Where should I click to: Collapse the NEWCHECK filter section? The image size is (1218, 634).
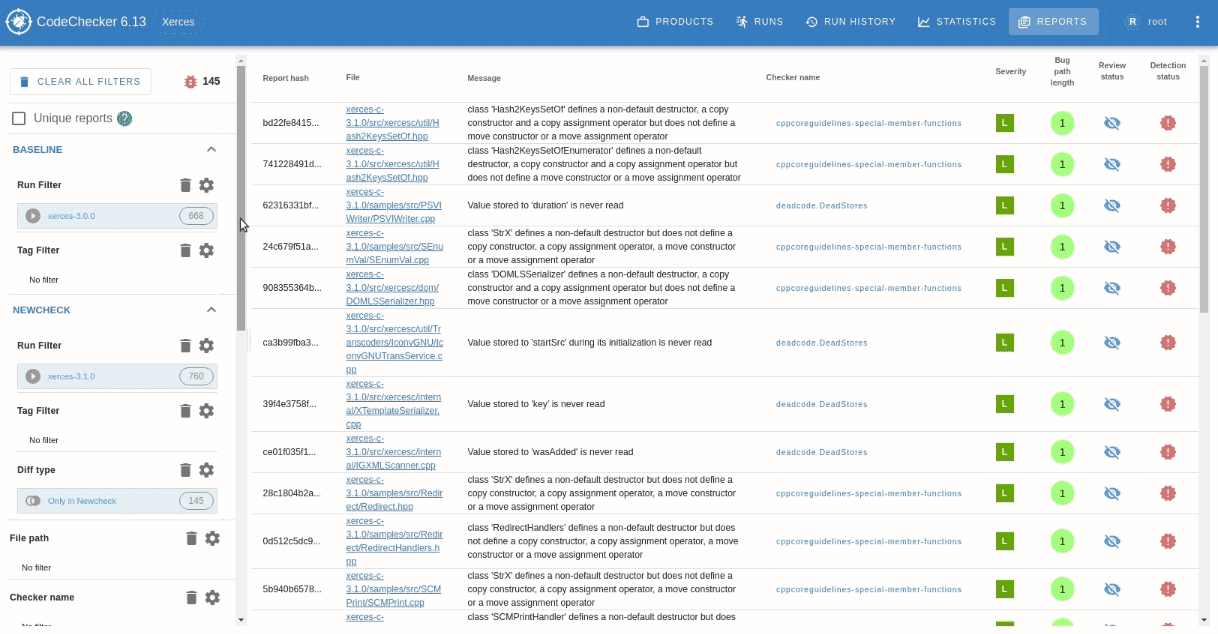(x=211, y=309)
